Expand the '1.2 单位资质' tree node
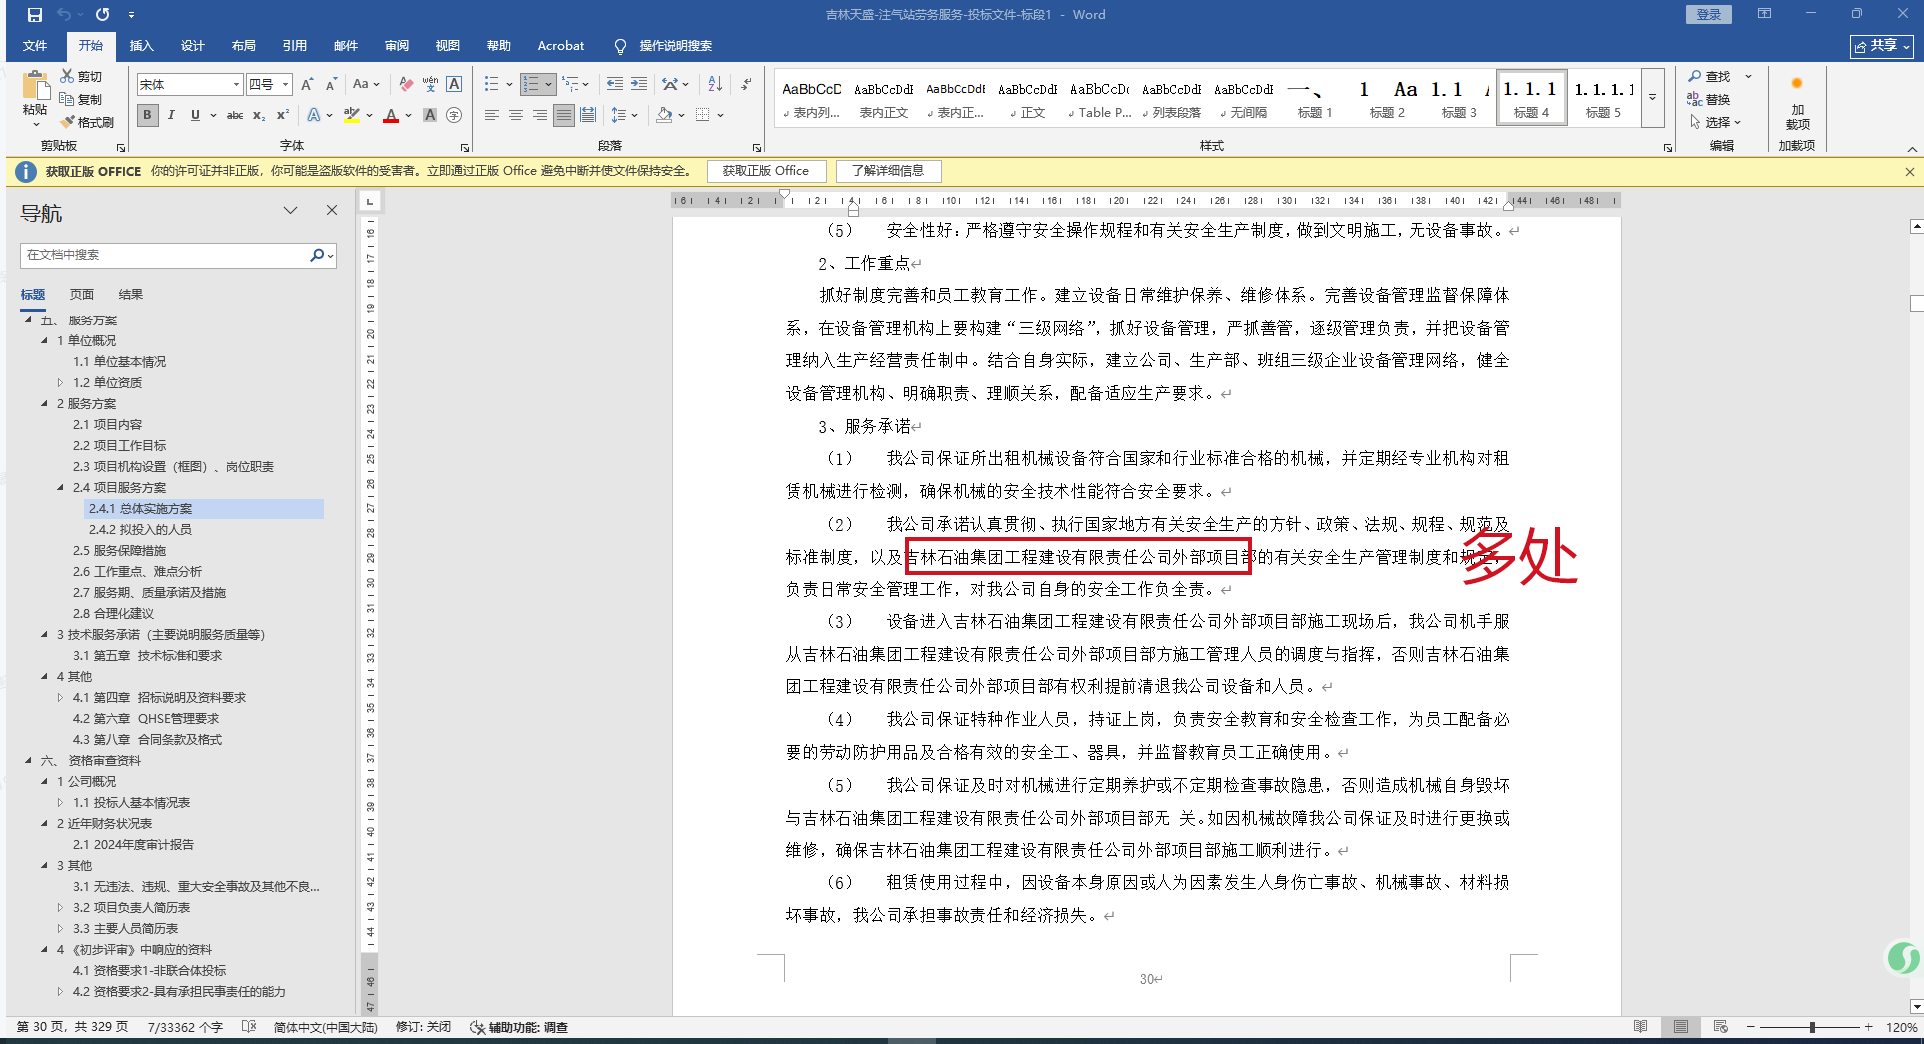Viewport: 1924px width, 1044px height. click(61, 382)
